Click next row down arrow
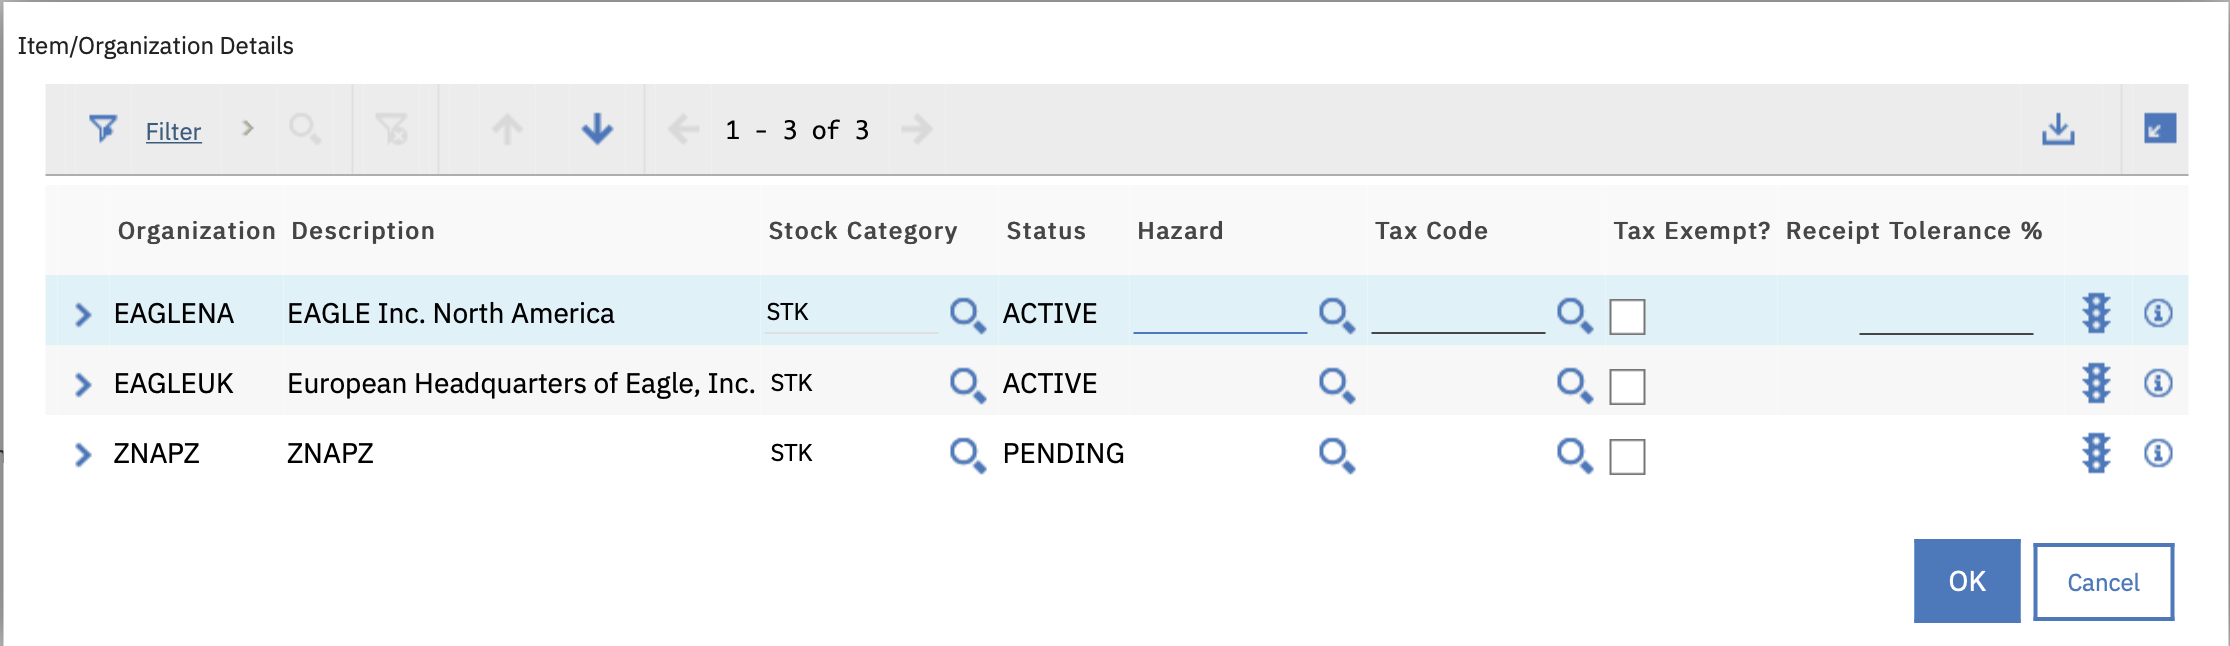 pos(597,129)
